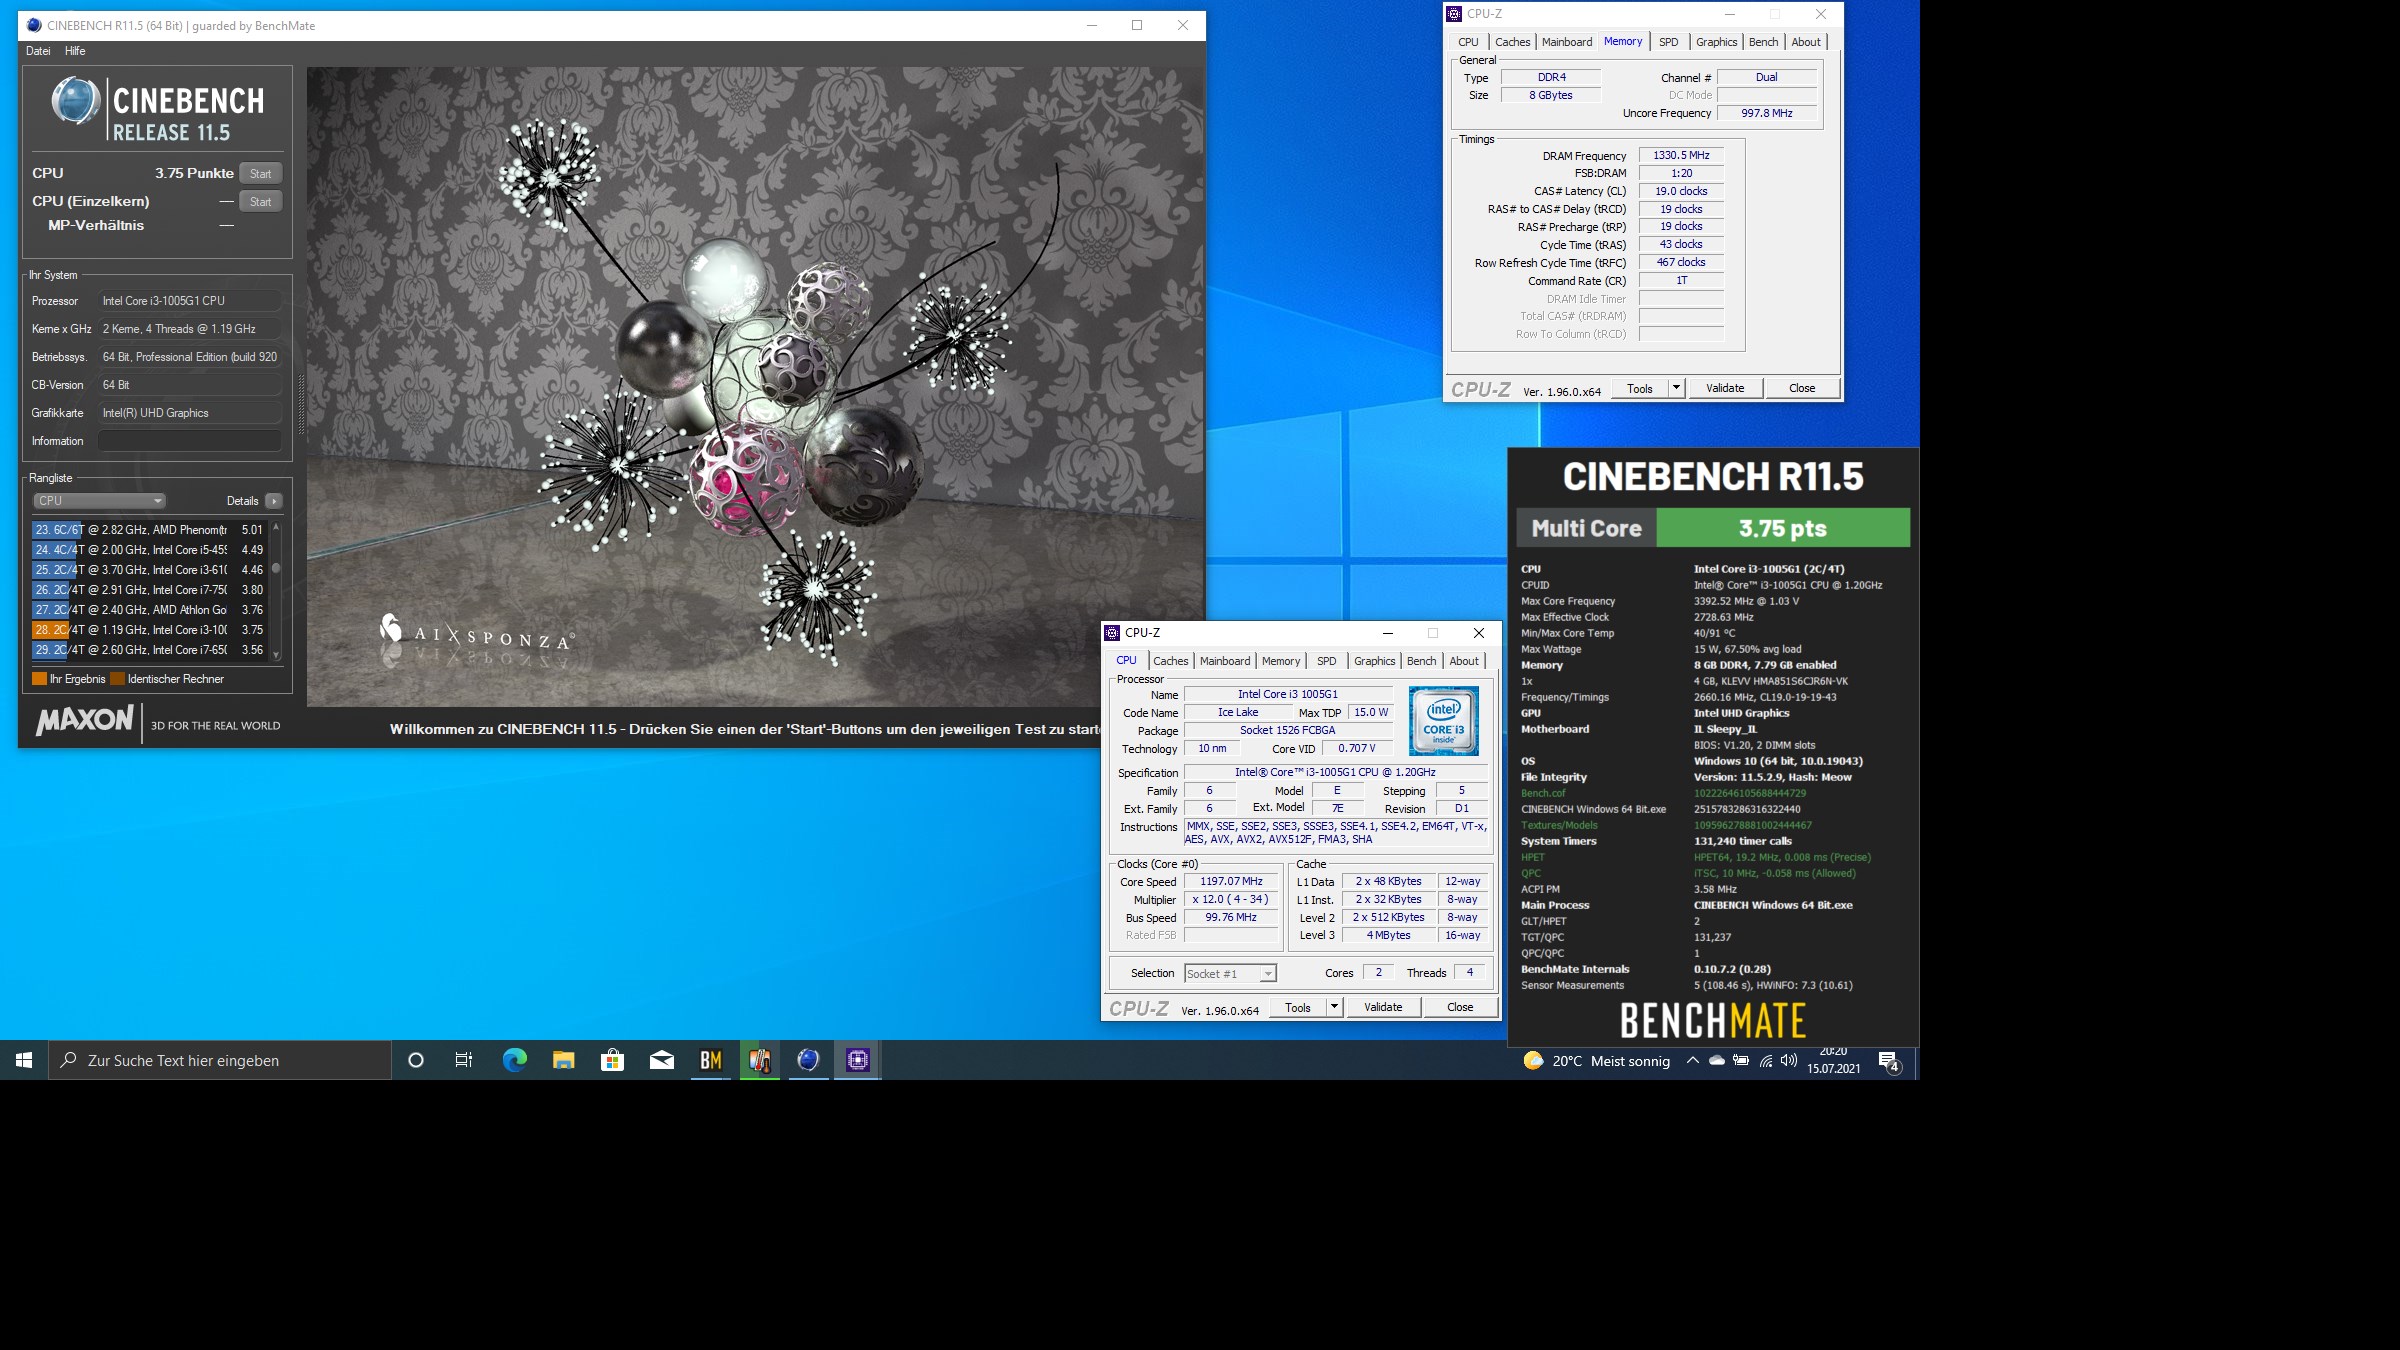The height and width of the screenshot is (1350, 2400).
Task: Open Caches tab in bottom CPU-Z window
Action: point(1170,661)
